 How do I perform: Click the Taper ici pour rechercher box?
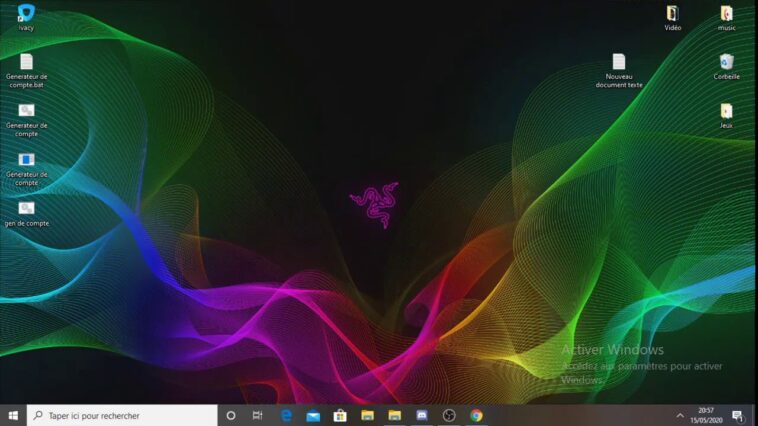click(122, 415)
